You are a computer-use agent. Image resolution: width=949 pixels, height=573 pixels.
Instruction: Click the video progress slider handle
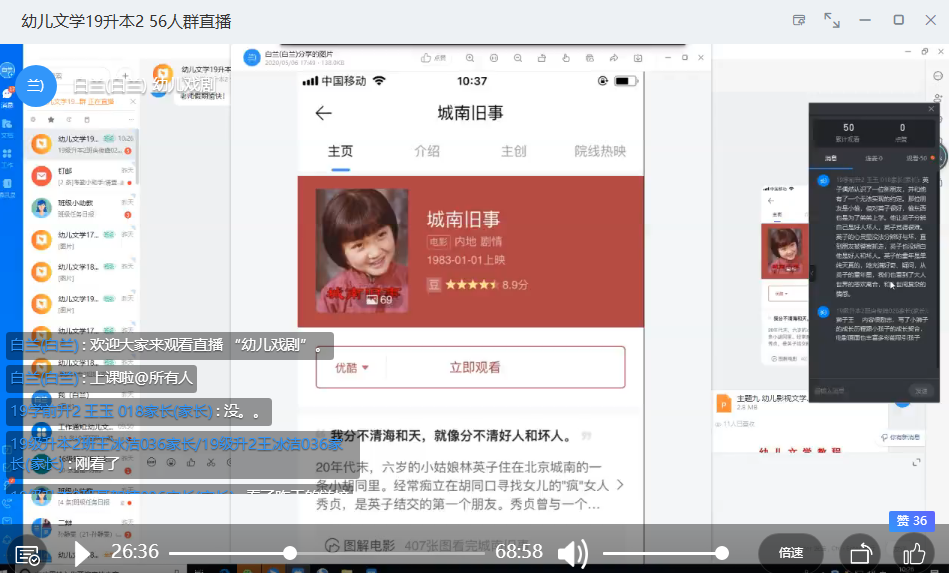click(290, 553)
